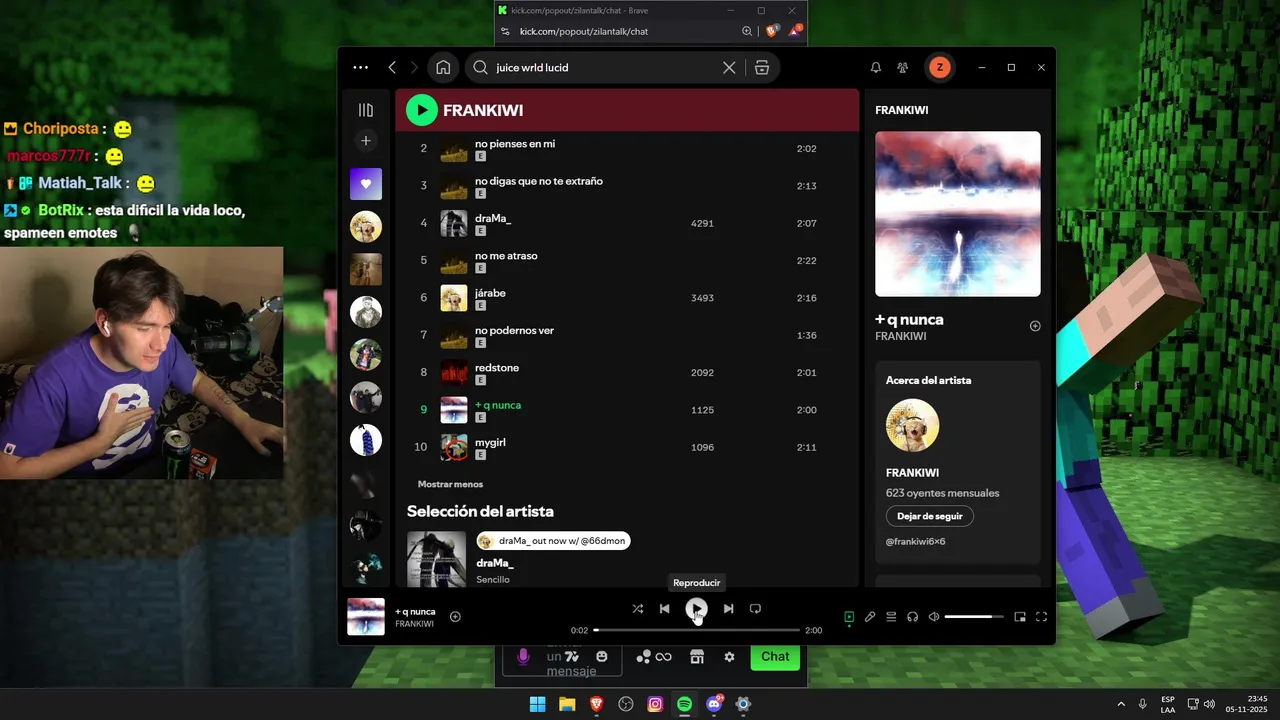
Task: Open friend activity icon
Action: (x=903, y=67)
